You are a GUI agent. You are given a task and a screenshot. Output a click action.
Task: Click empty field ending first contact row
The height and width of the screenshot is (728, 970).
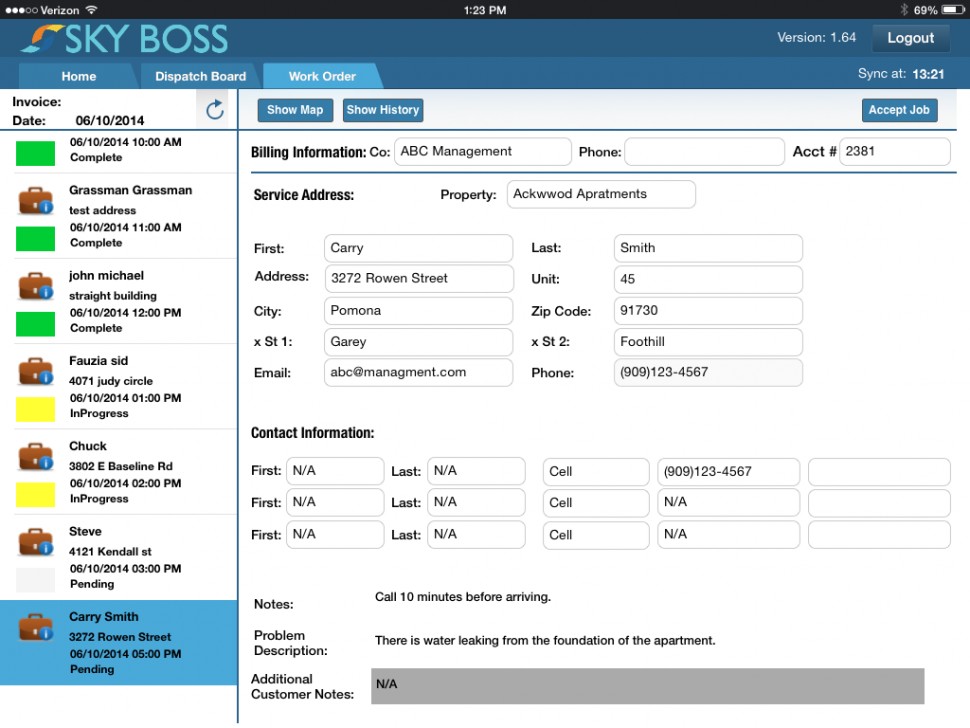879,471
